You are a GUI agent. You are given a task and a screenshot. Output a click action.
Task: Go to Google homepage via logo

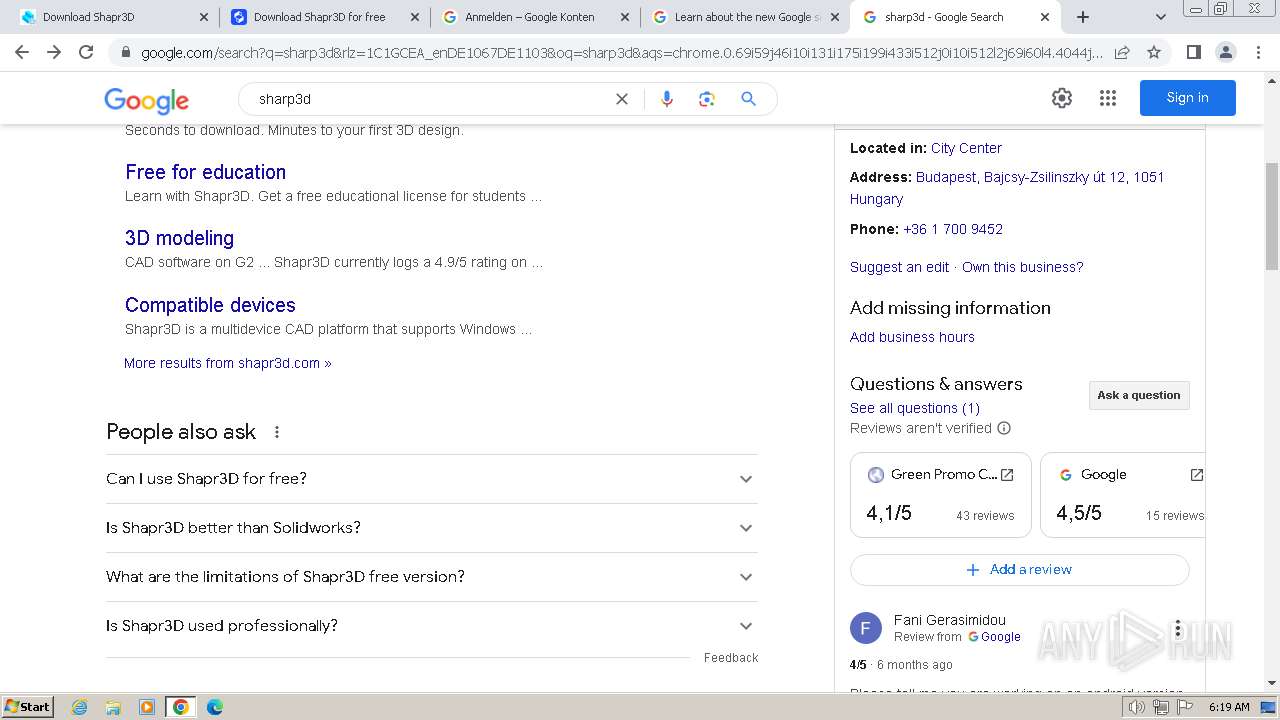pyautogui.click(x=146, y=100)
